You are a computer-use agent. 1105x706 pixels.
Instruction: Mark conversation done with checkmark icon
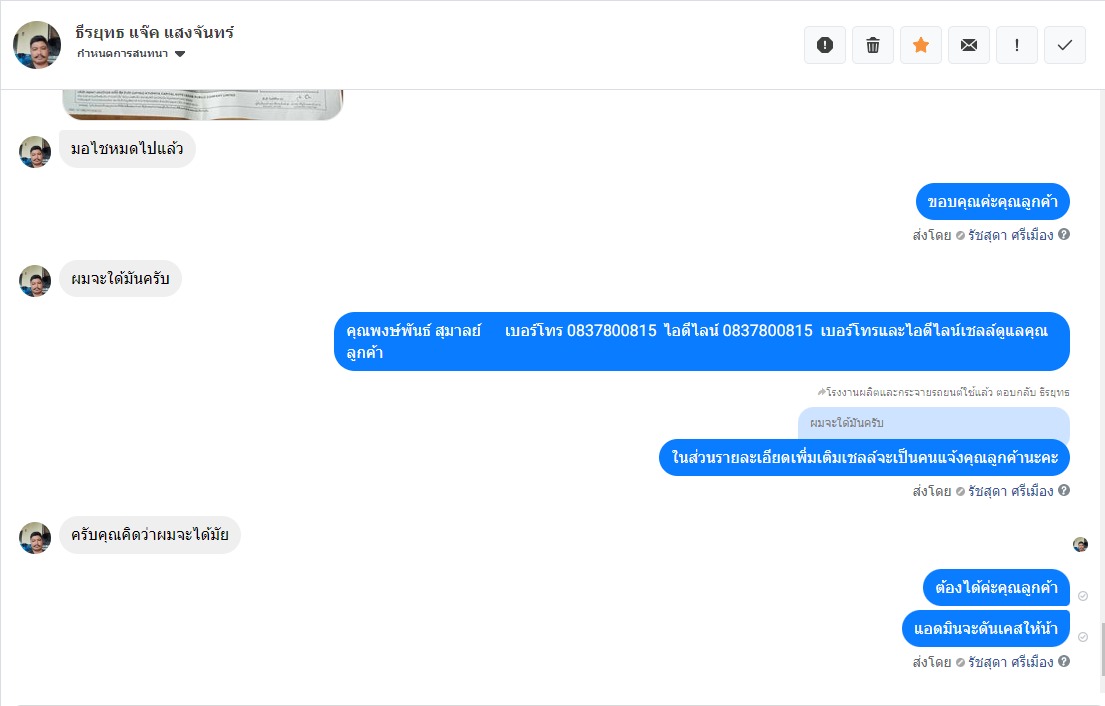1064,45
